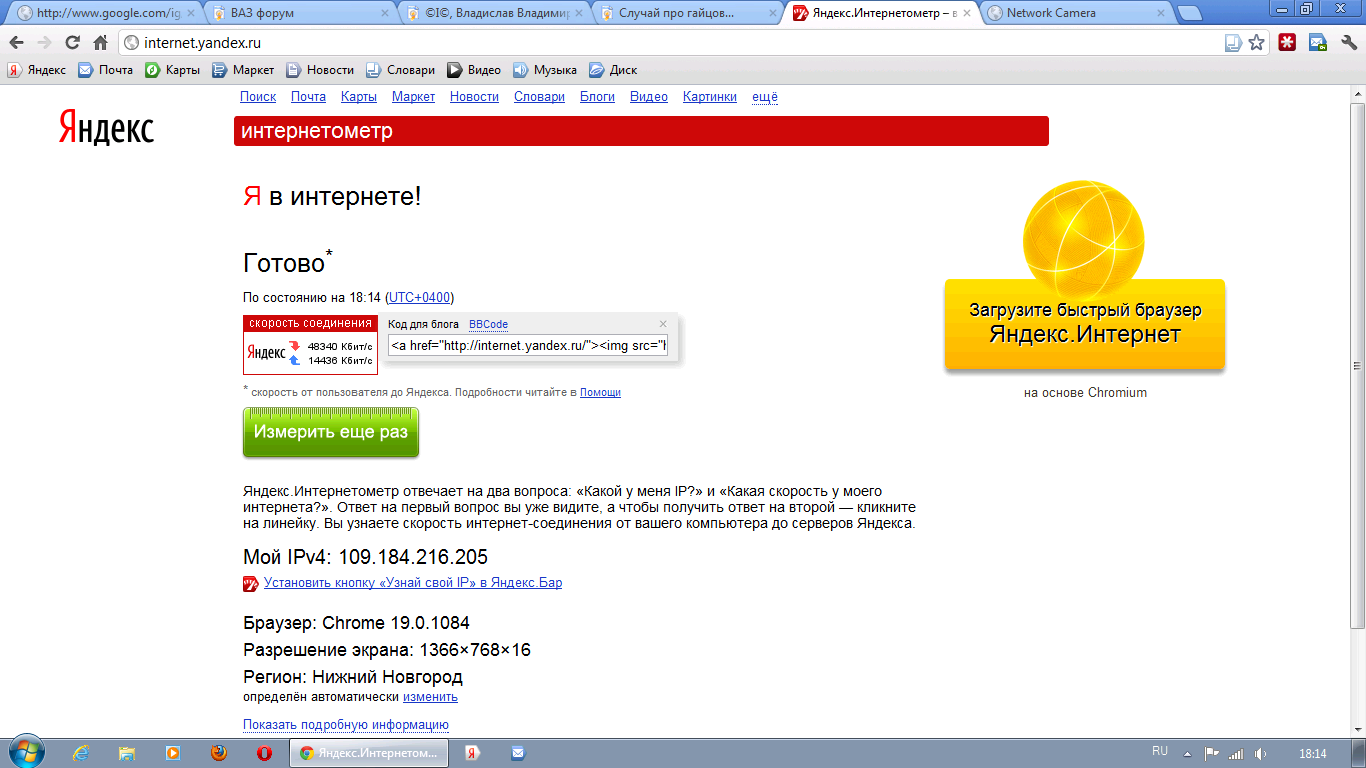The height and width of the screenshot is (768, 1366).
Task: Bookmark this page with the star icon
Action: pos(1257,43)
